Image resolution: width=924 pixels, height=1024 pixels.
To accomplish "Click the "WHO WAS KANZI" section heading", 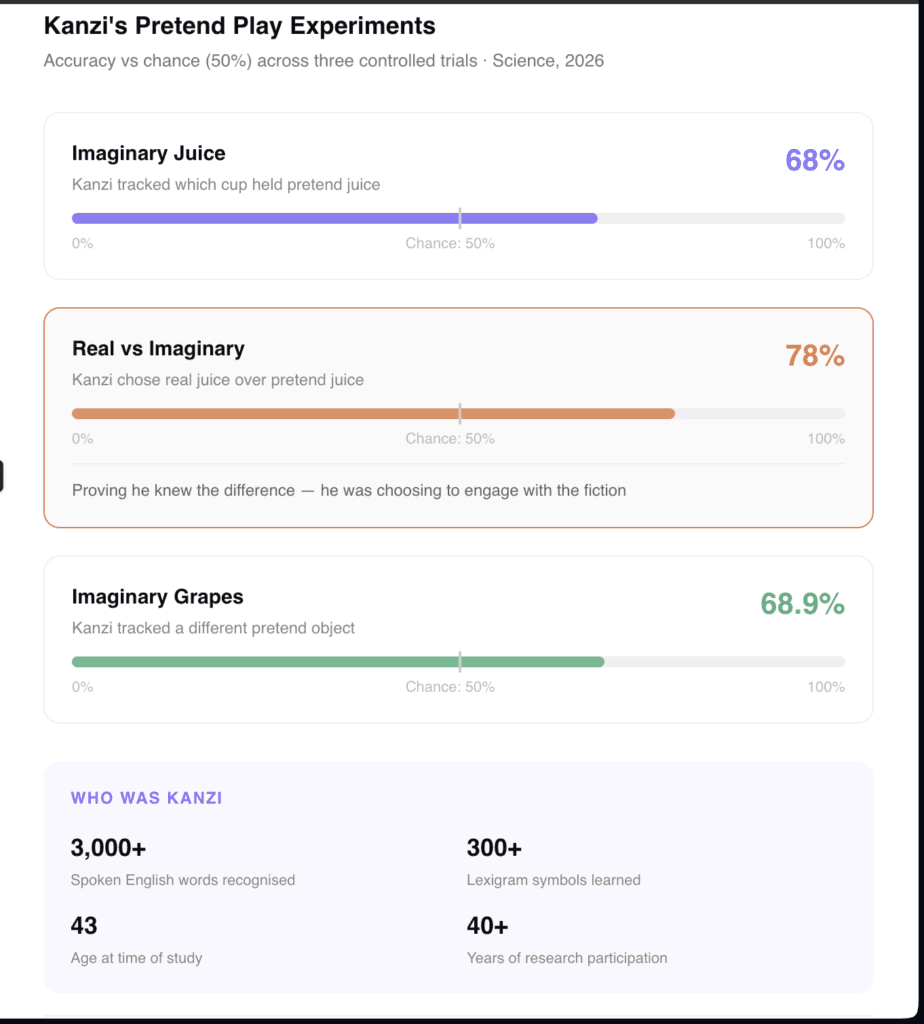I will (146, 798).
